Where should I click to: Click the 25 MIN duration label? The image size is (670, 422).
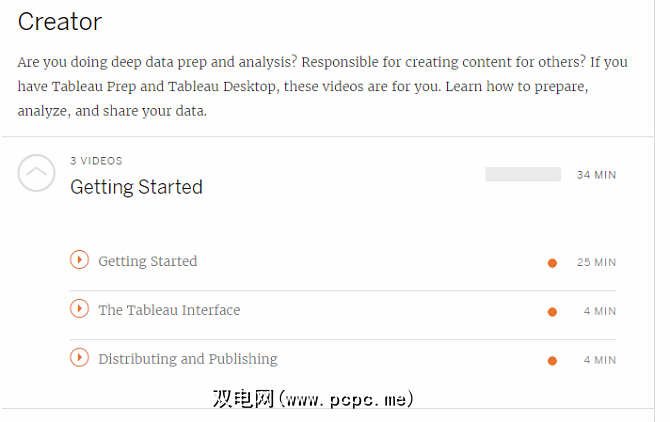tap(596, 263)
